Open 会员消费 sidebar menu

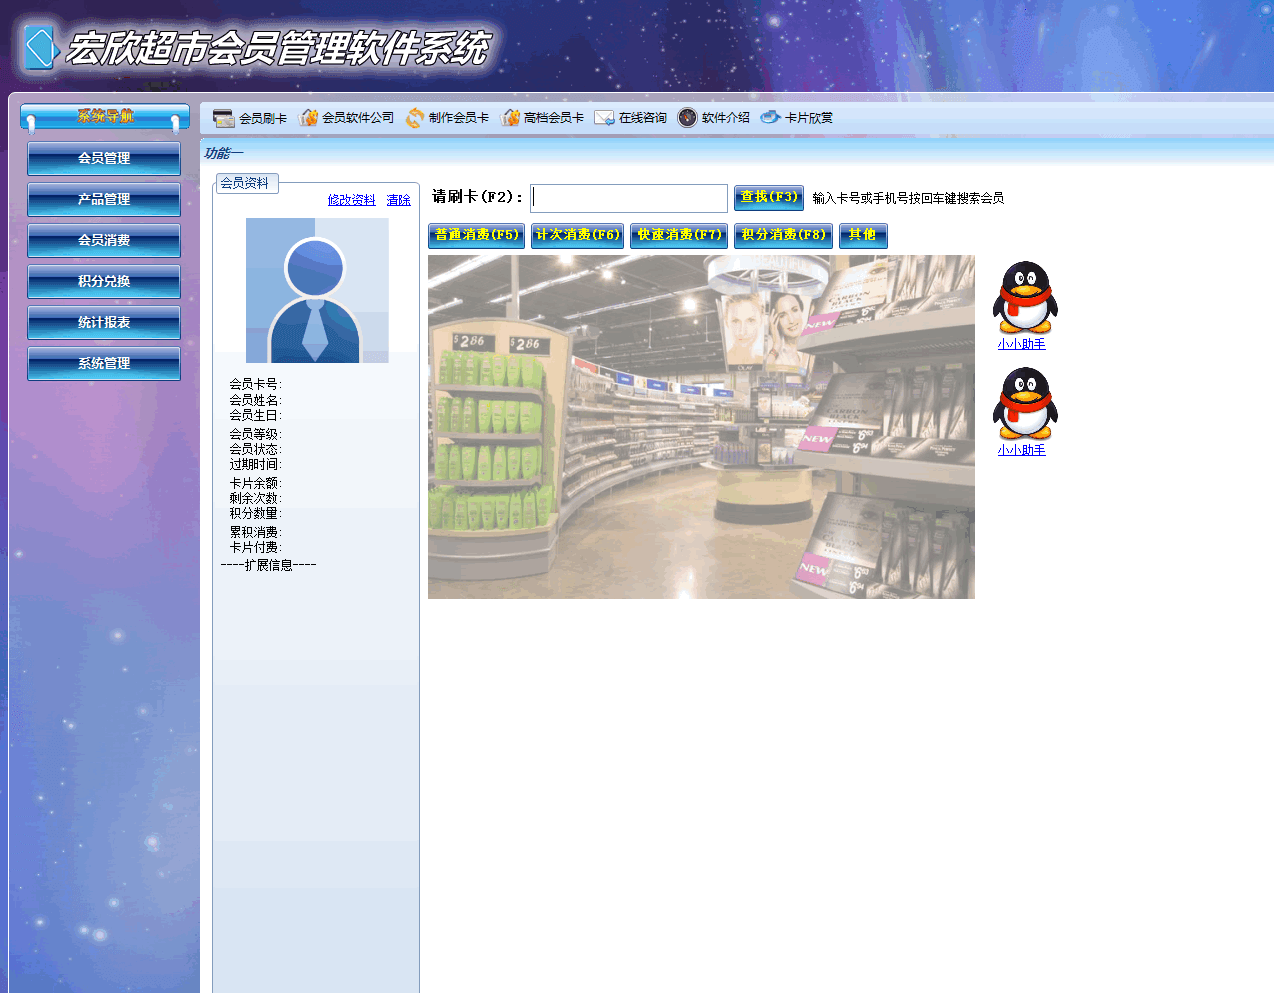point(104,240)
